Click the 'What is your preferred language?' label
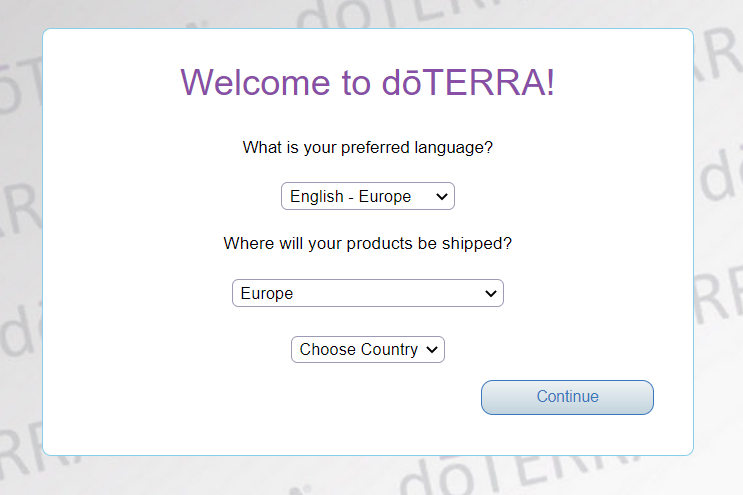This screenshot has height=495, width=743. point(367,148)
